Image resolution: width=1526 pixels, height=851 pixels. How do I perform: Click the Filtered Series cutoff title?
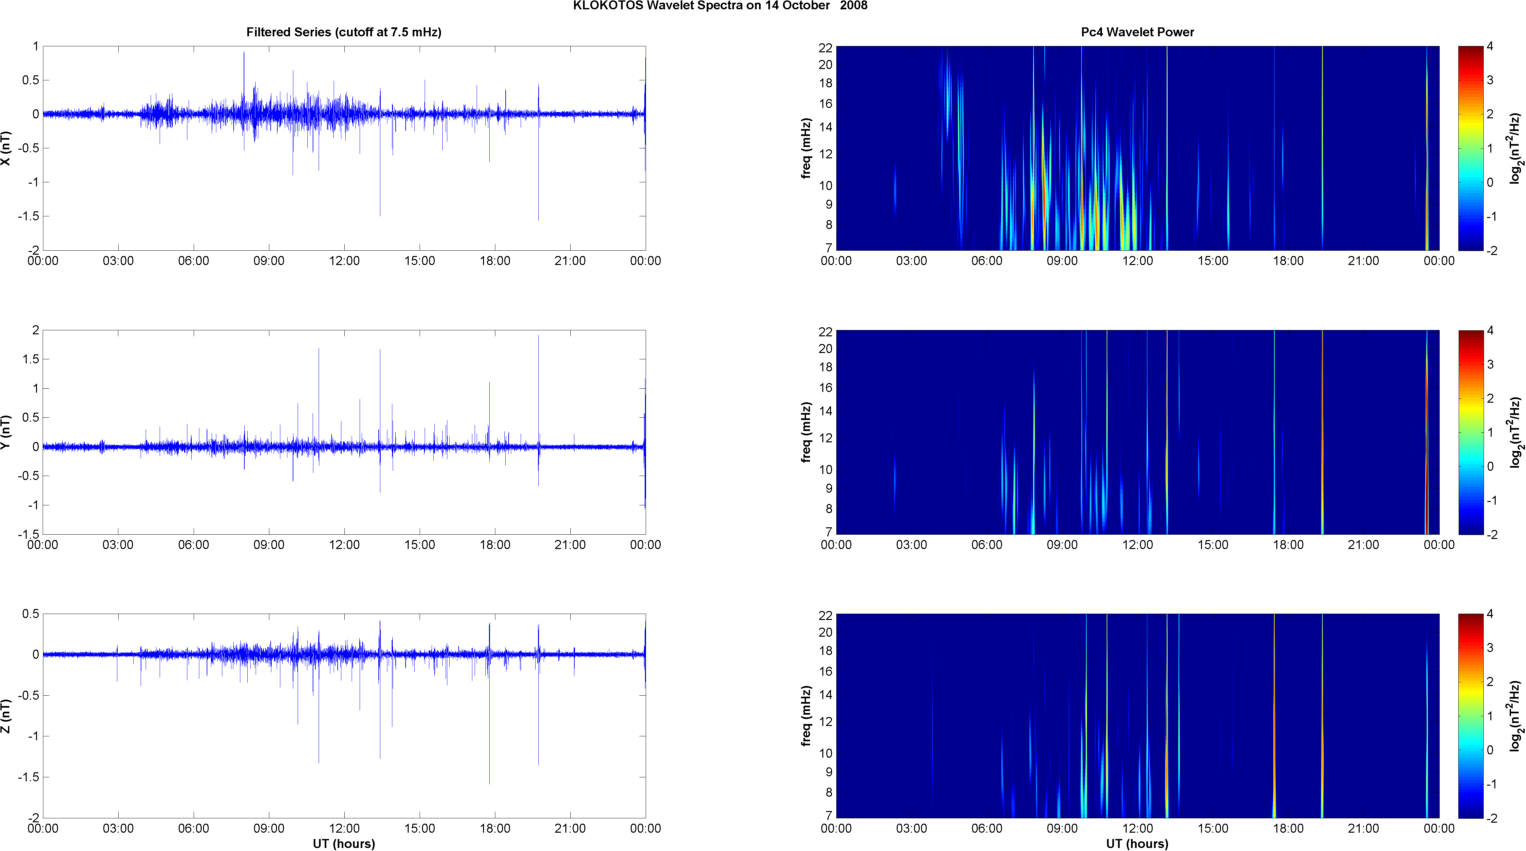click(x=343, y=32)
